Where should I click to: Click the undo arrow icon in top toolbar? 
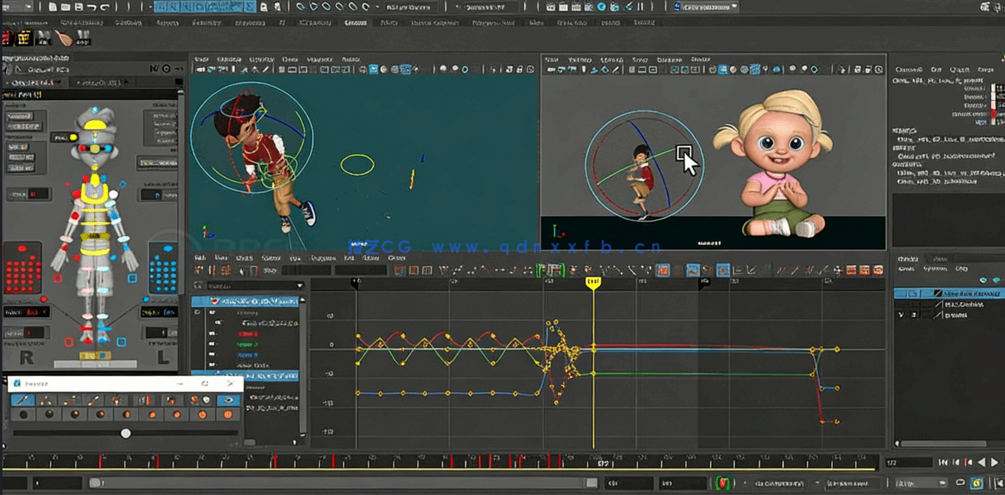(91, 7)
